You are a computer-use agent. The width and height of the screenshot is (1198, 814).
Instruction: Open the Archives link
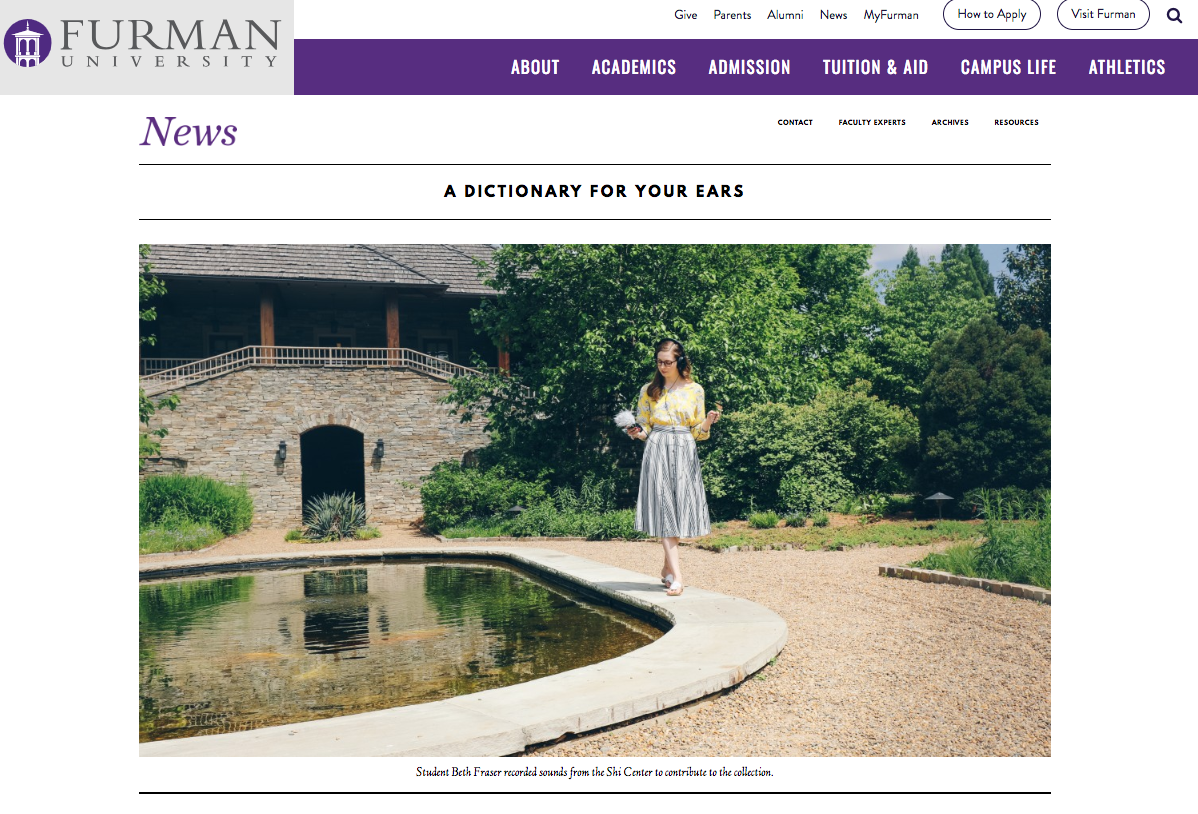pos(950,122)
